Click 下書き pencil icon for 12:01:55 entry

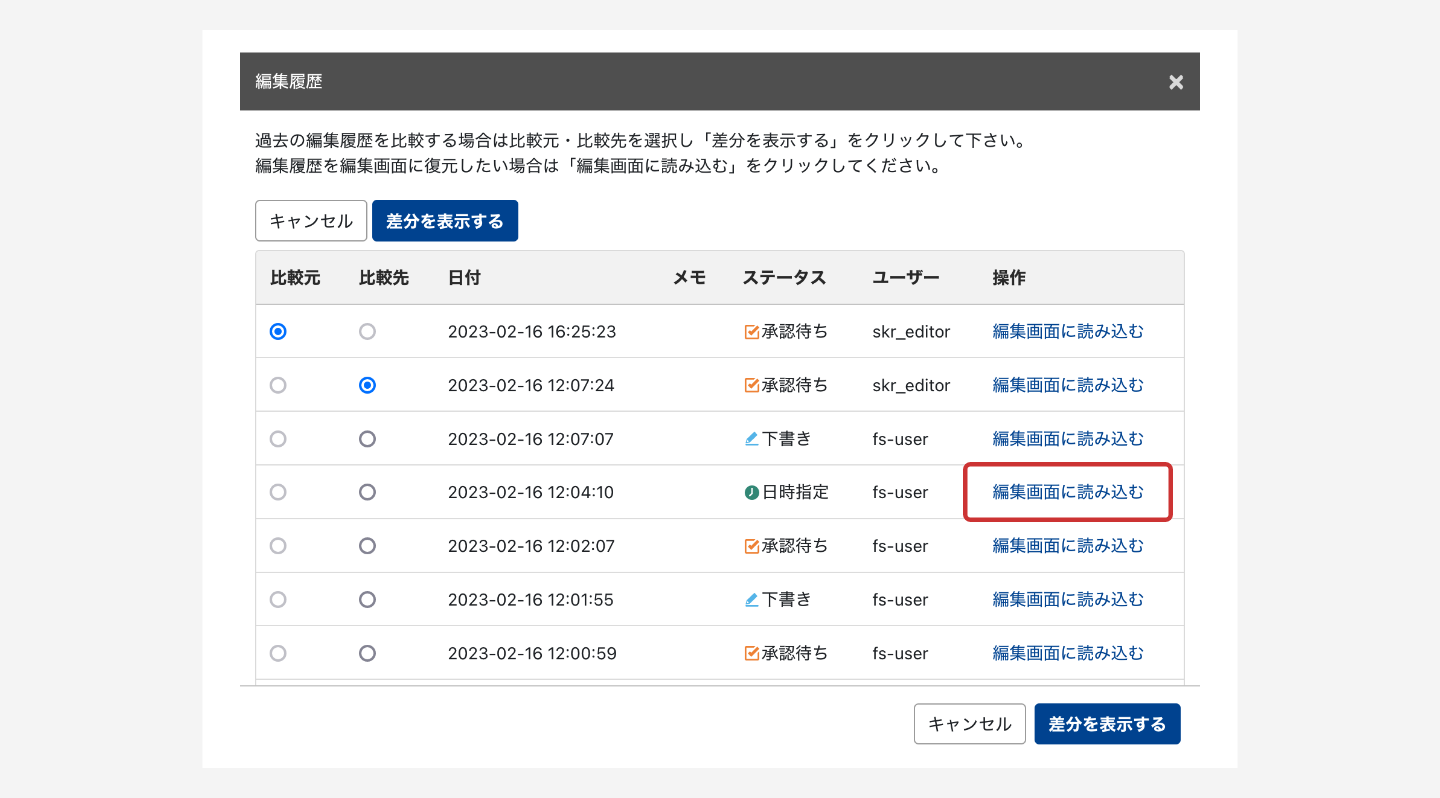click(x=752, y=600)
